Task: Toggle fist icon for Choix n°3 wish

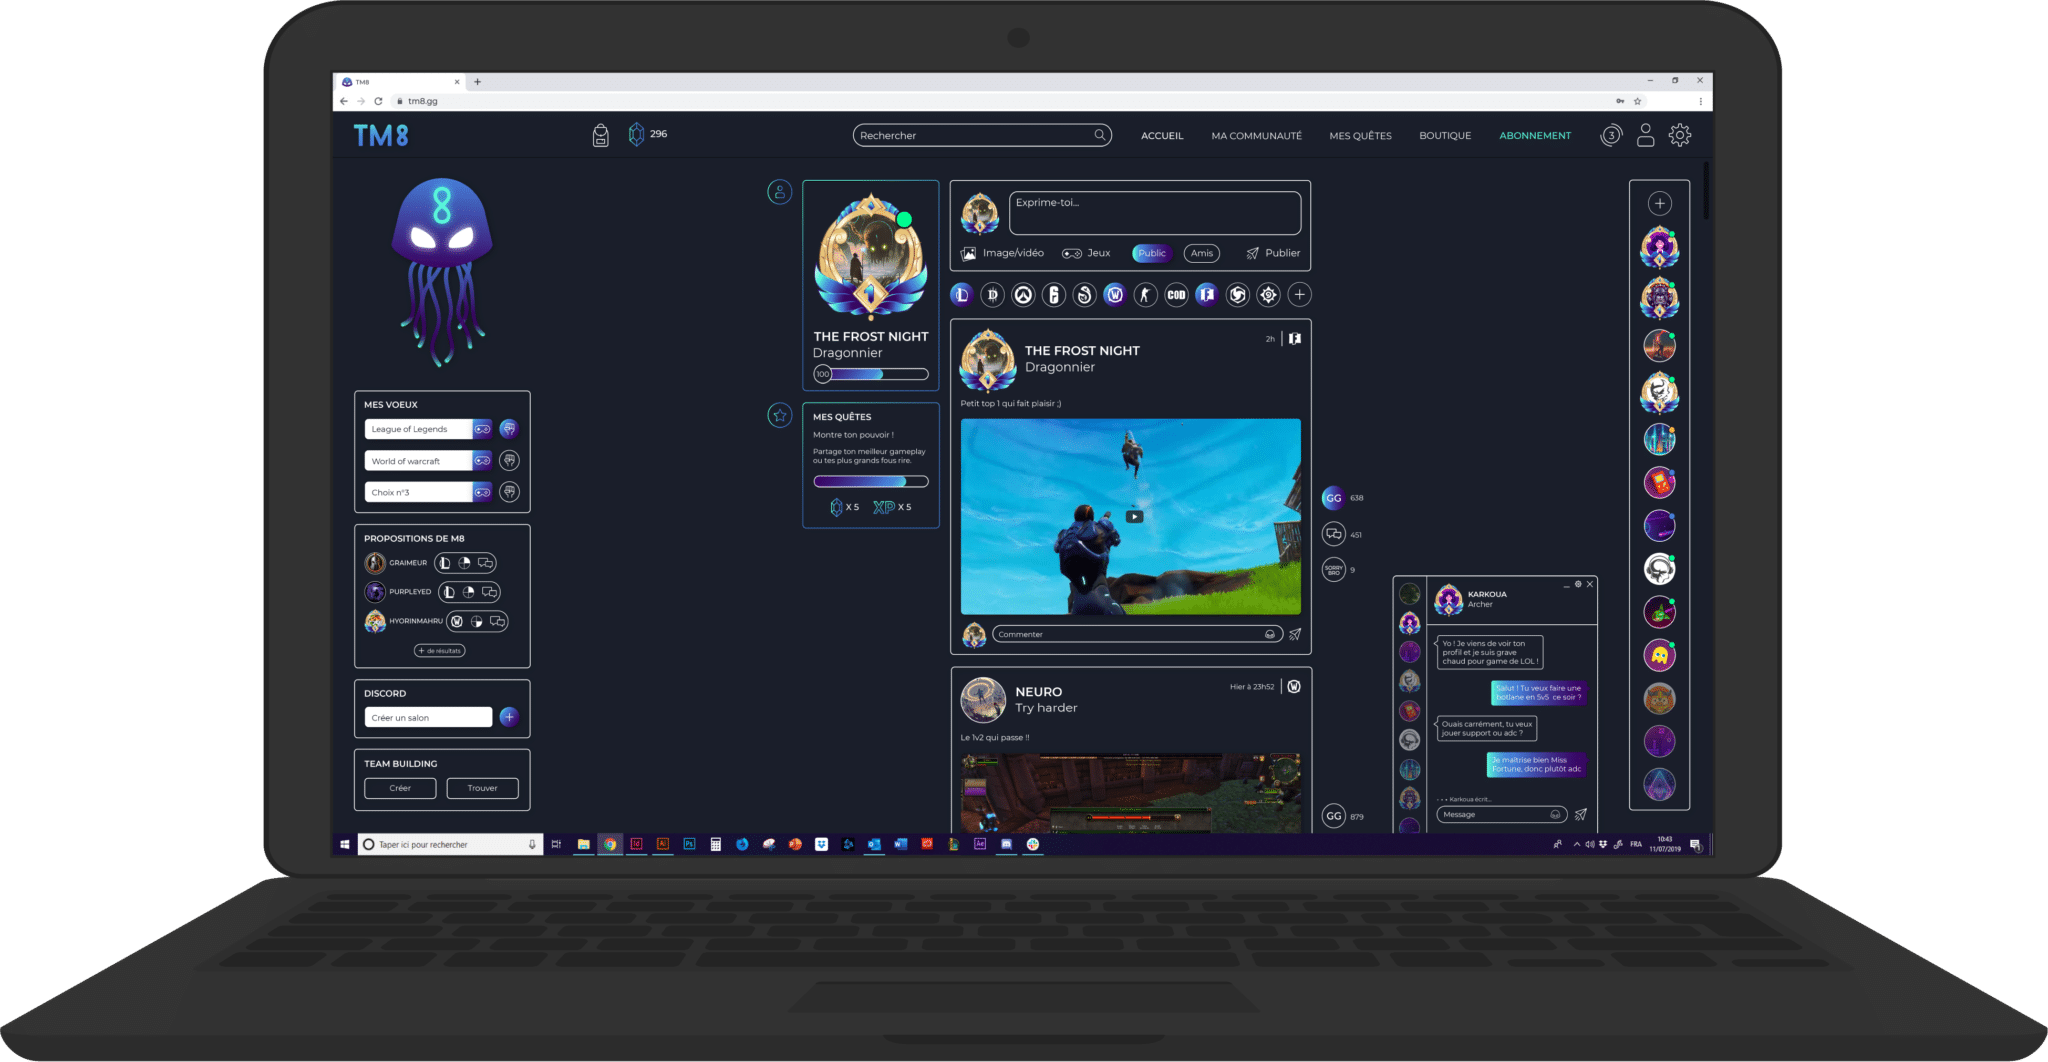Action: pos(509,492)
